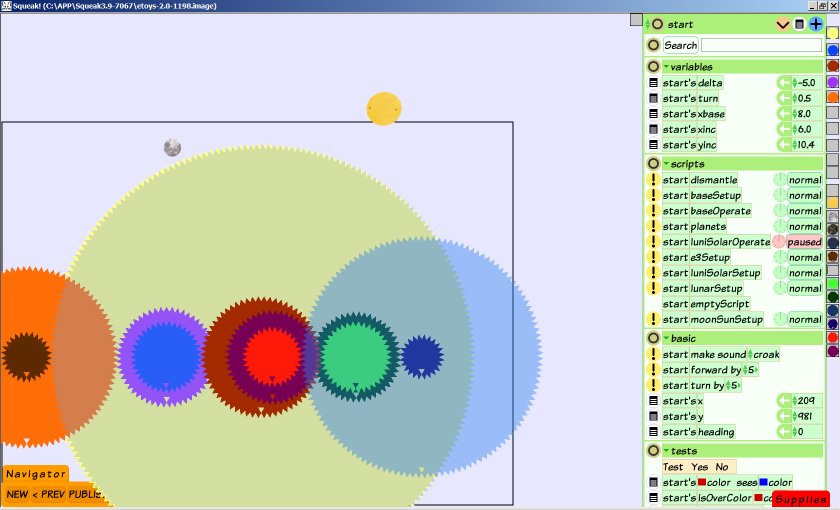Click the run-once button for start luniSolarOperate

(x=653, y=242)
